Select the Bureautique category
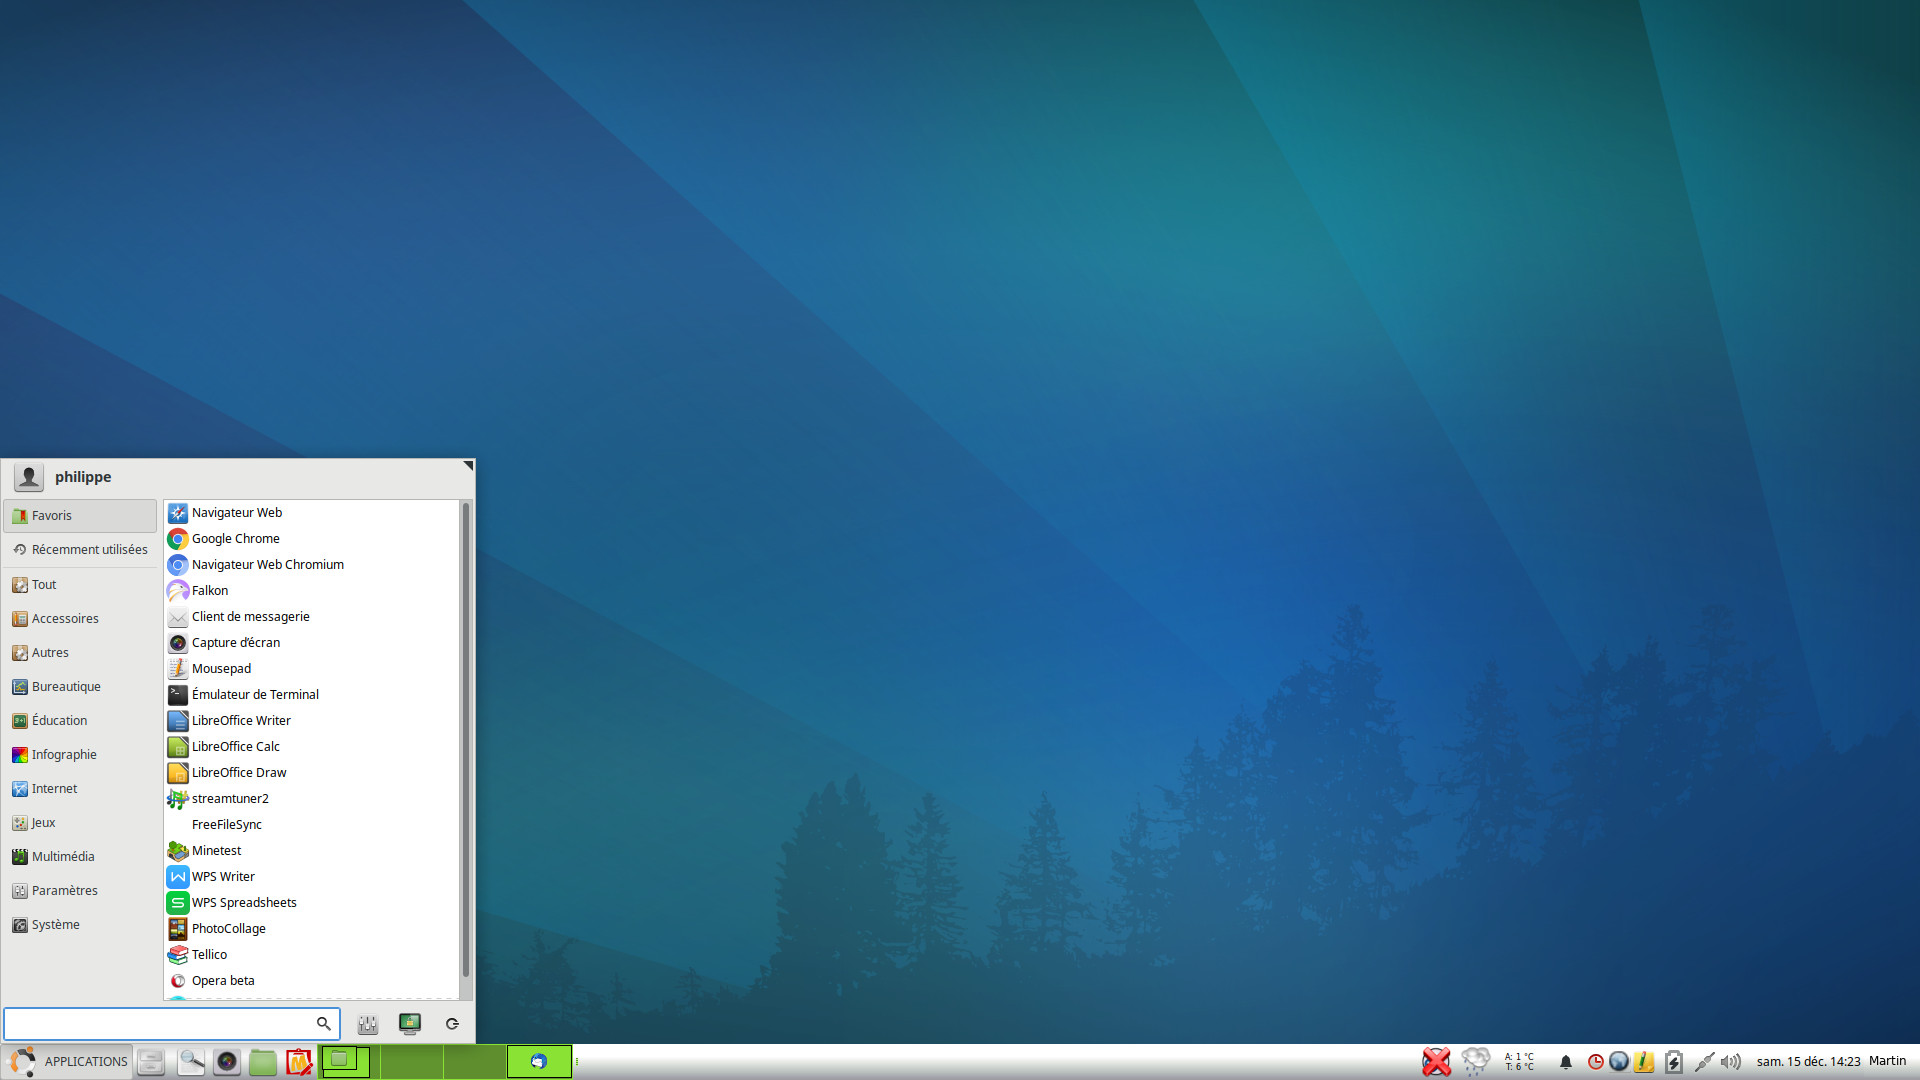 66,687
